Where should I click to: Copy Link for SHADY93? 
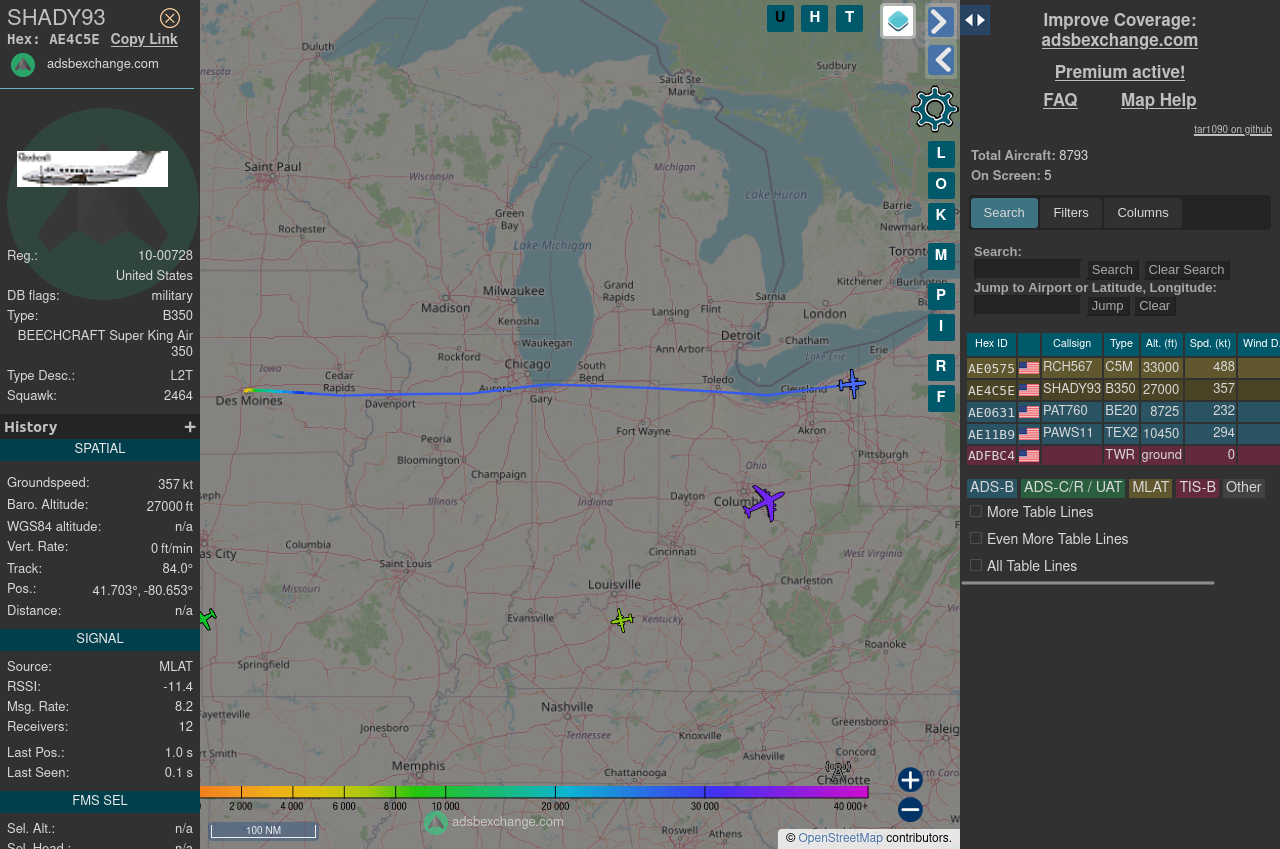144,39
